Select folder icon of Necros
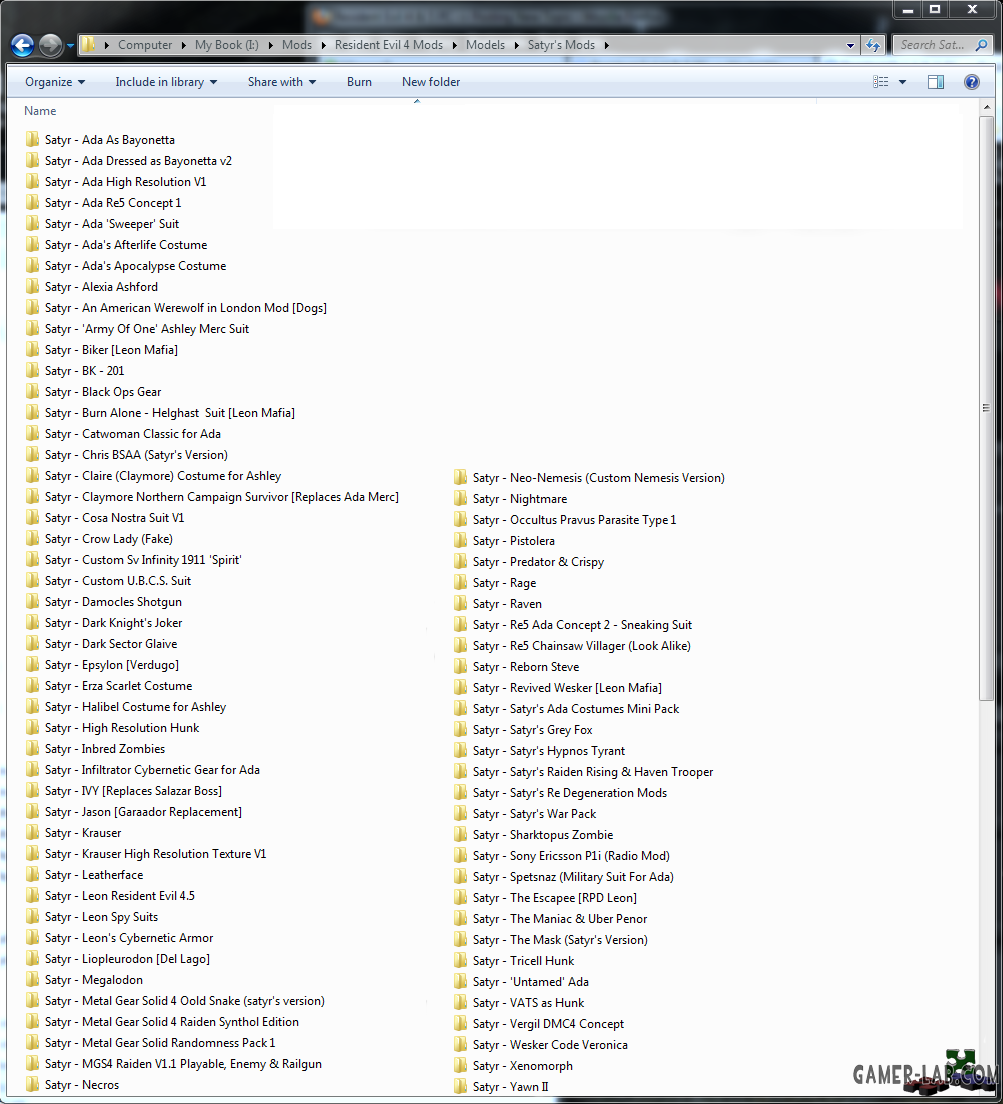Viewport: 1003px width, 1104px height. click(x=32, y=1084)
